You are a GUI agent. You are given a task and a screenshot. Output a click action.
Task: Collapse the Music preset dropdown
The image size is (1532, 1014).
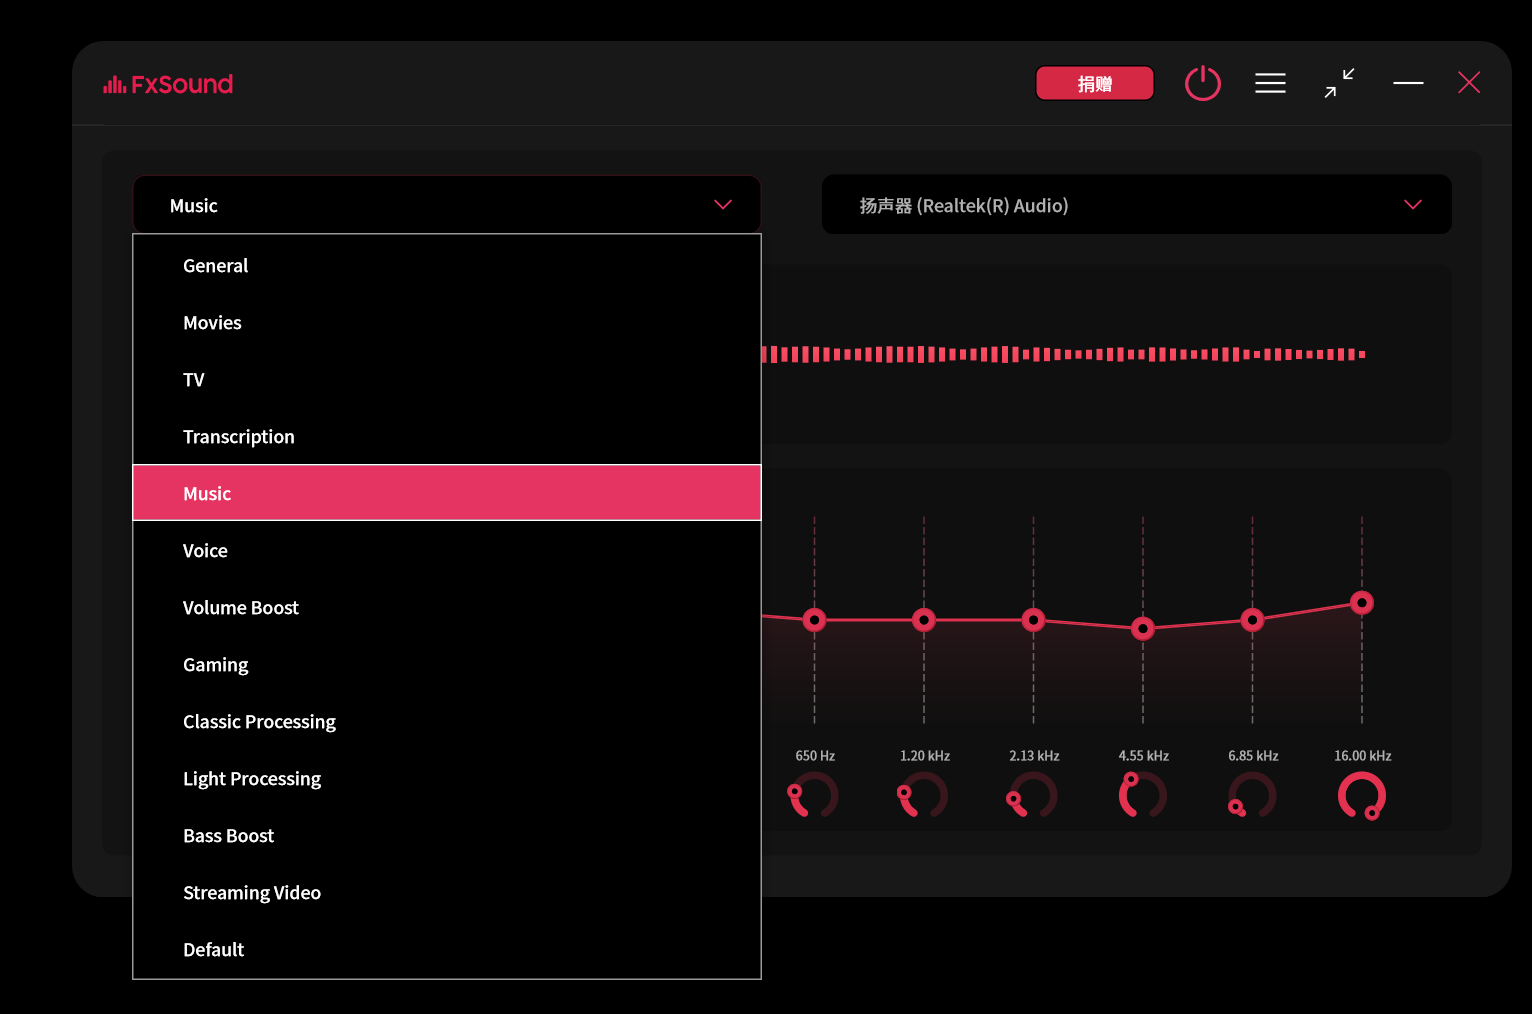click(447, 205)
